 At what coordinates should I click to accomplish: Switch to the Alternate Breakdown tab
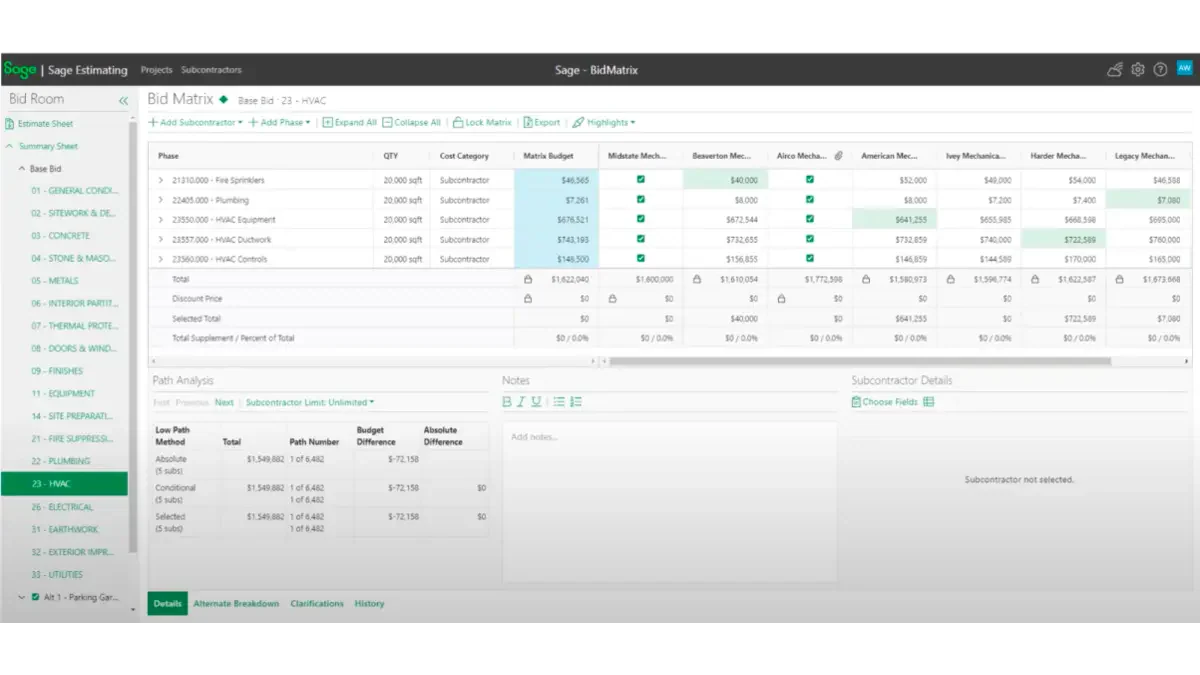(x=236, y=604)
